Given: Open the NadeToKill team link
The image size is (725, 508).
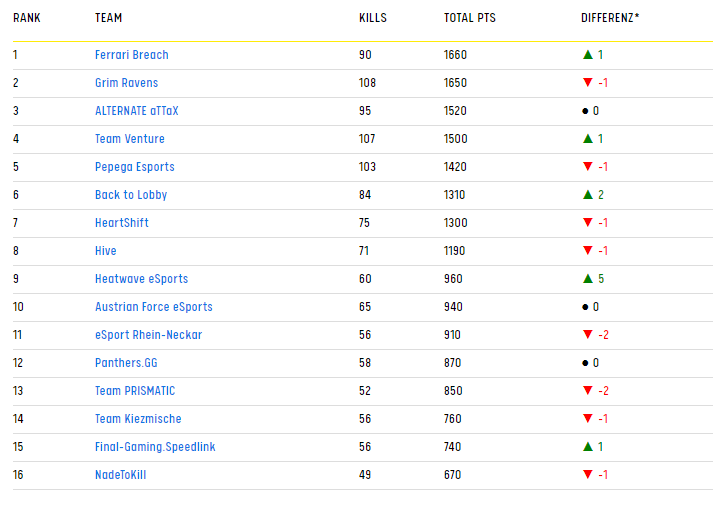Looking at the screenshot, I should click(120, 475).
